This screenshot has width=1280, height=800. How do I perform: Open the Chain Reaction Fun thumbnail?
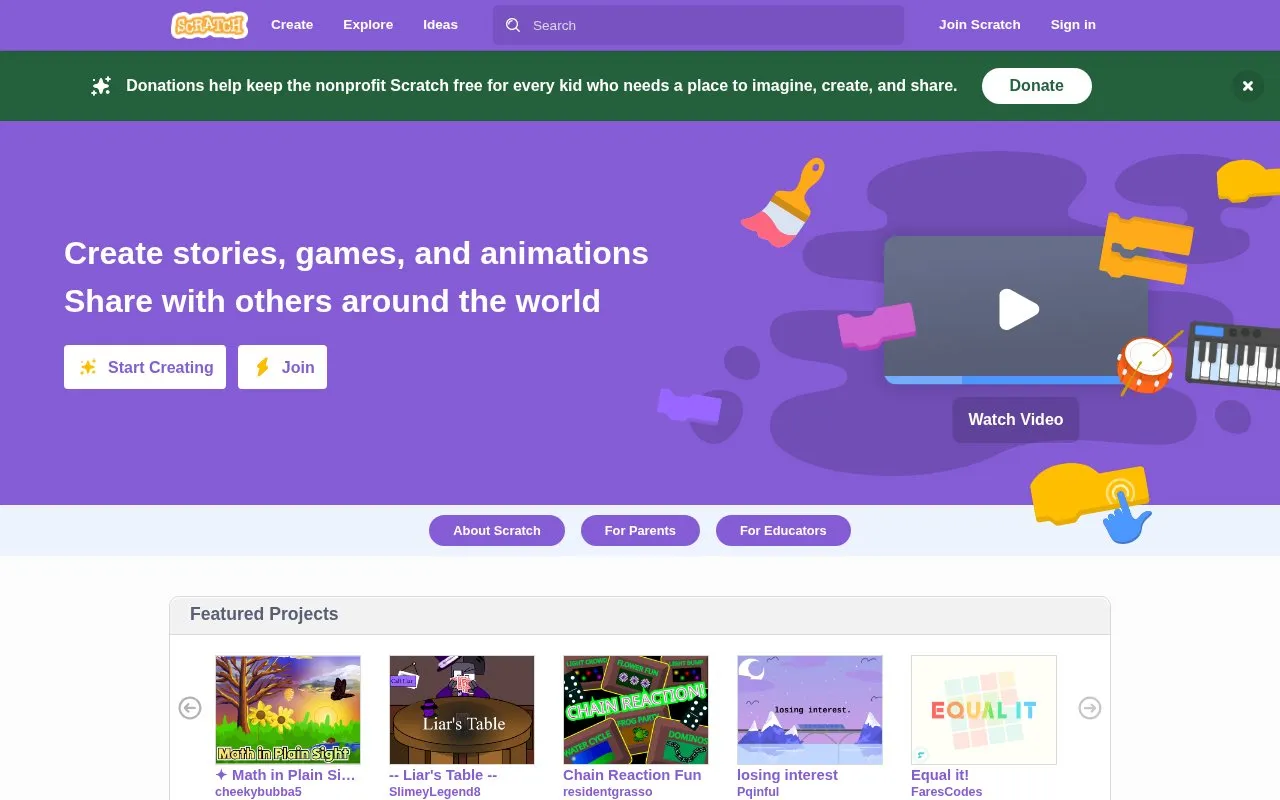(636, 710)
